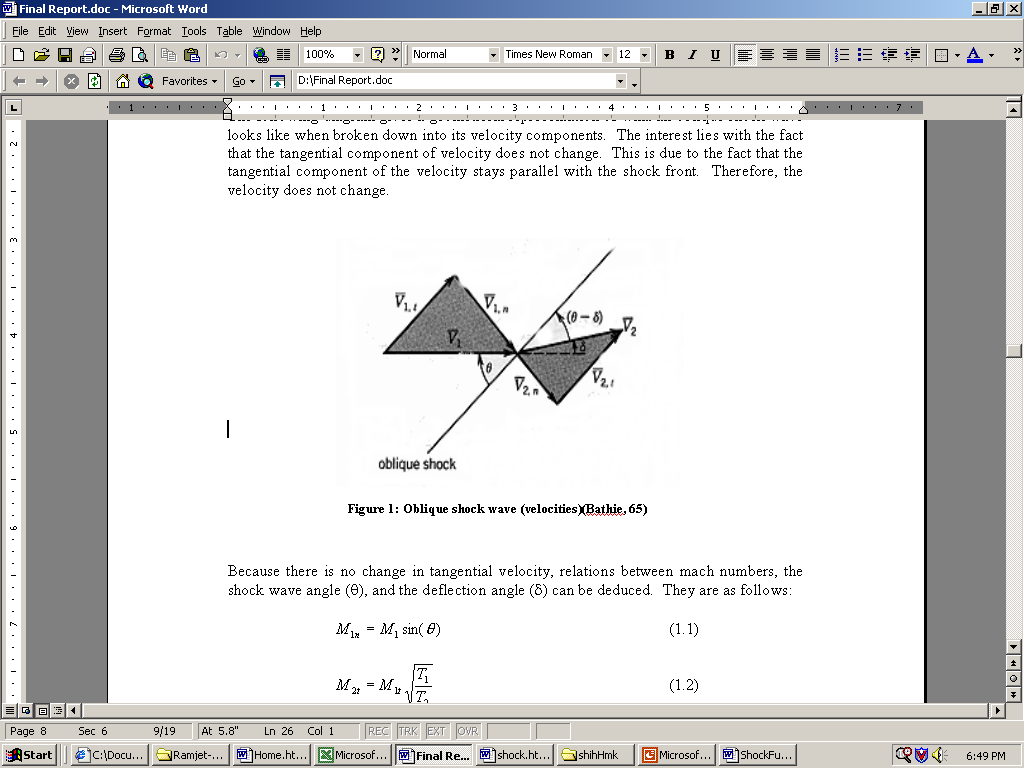The width and height of the screenshot is (1024, 768).
Task: Switch to shock.ht... taskbar window
Action: pos(515,755)
